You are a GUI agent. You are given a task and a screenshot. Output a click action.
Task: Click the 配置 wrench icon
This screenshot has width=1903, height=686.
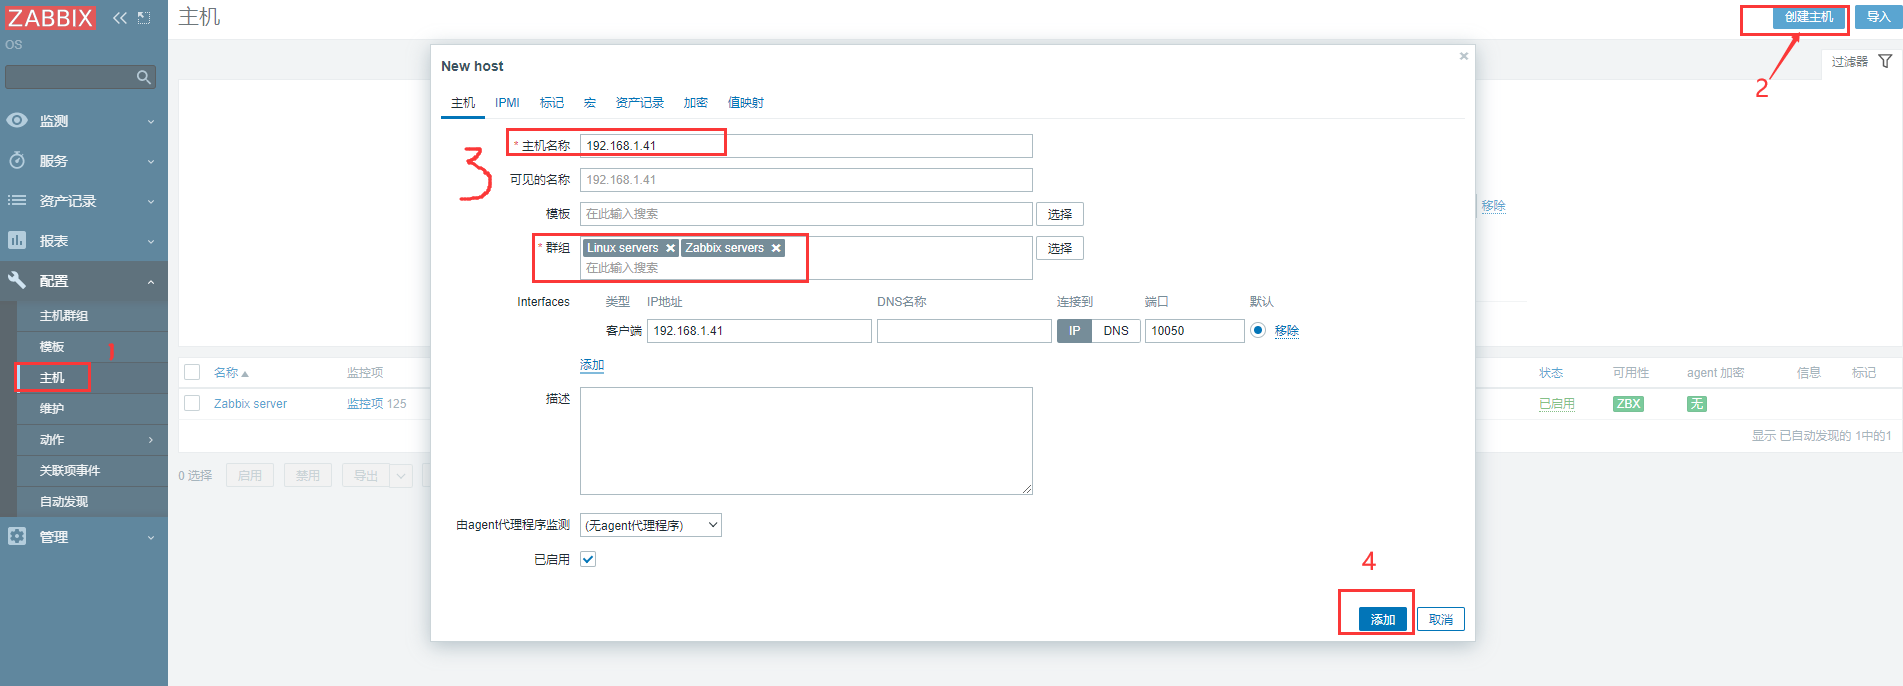tap(17, 280)
